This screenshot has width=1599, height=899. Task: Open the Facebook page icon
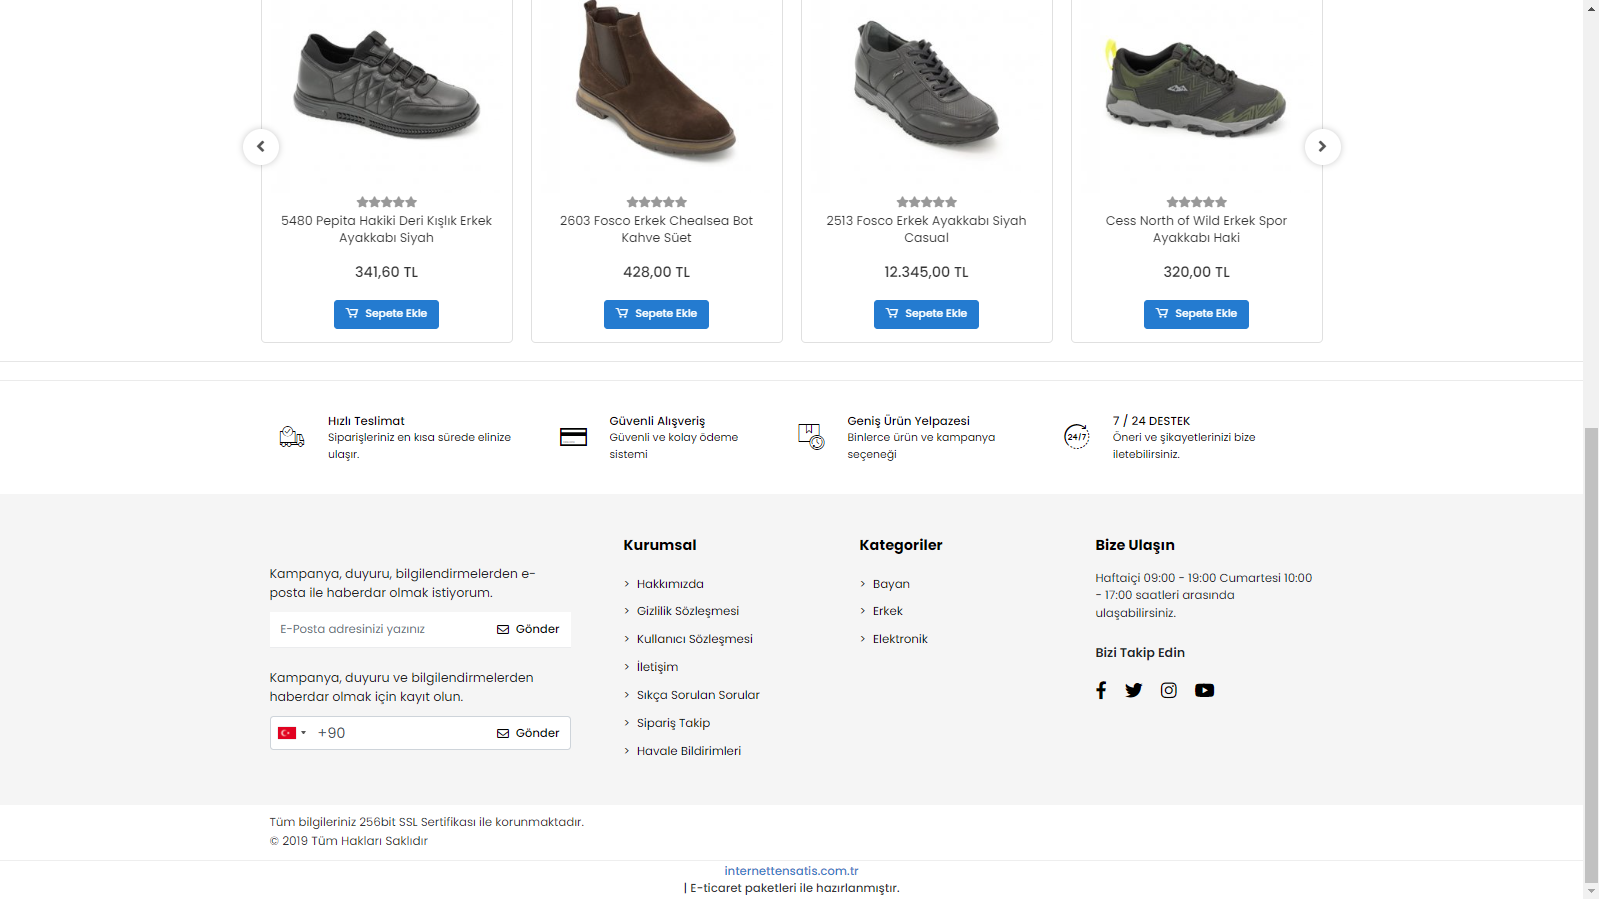pos(1101,690)
